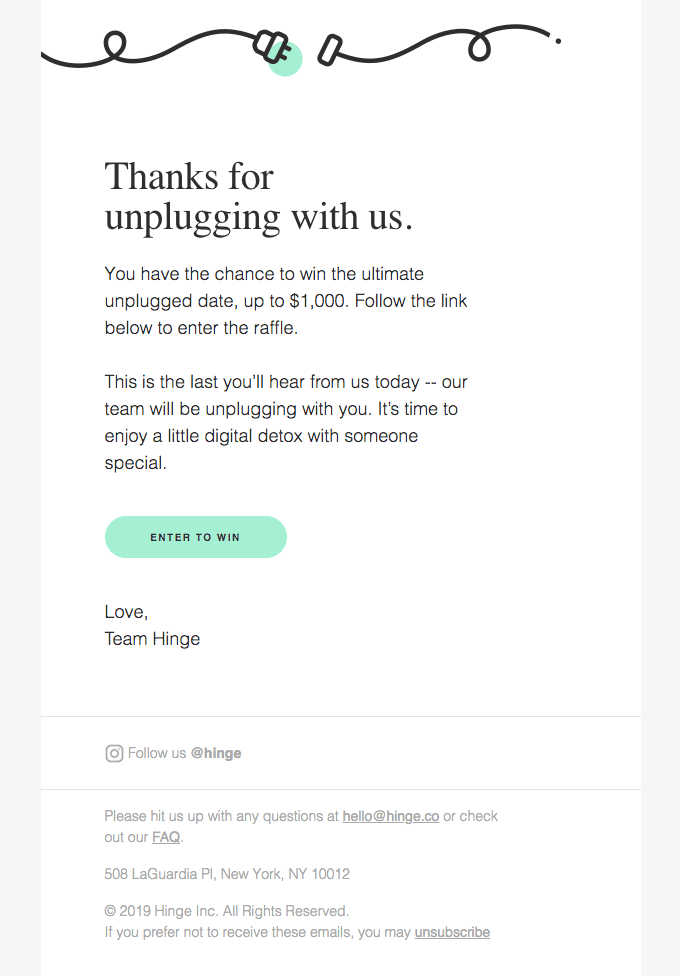The height and width of the screenshot is (976, 680).
Task: Click the "Team Hinge" signature
Action: click(x=152, y=639)
